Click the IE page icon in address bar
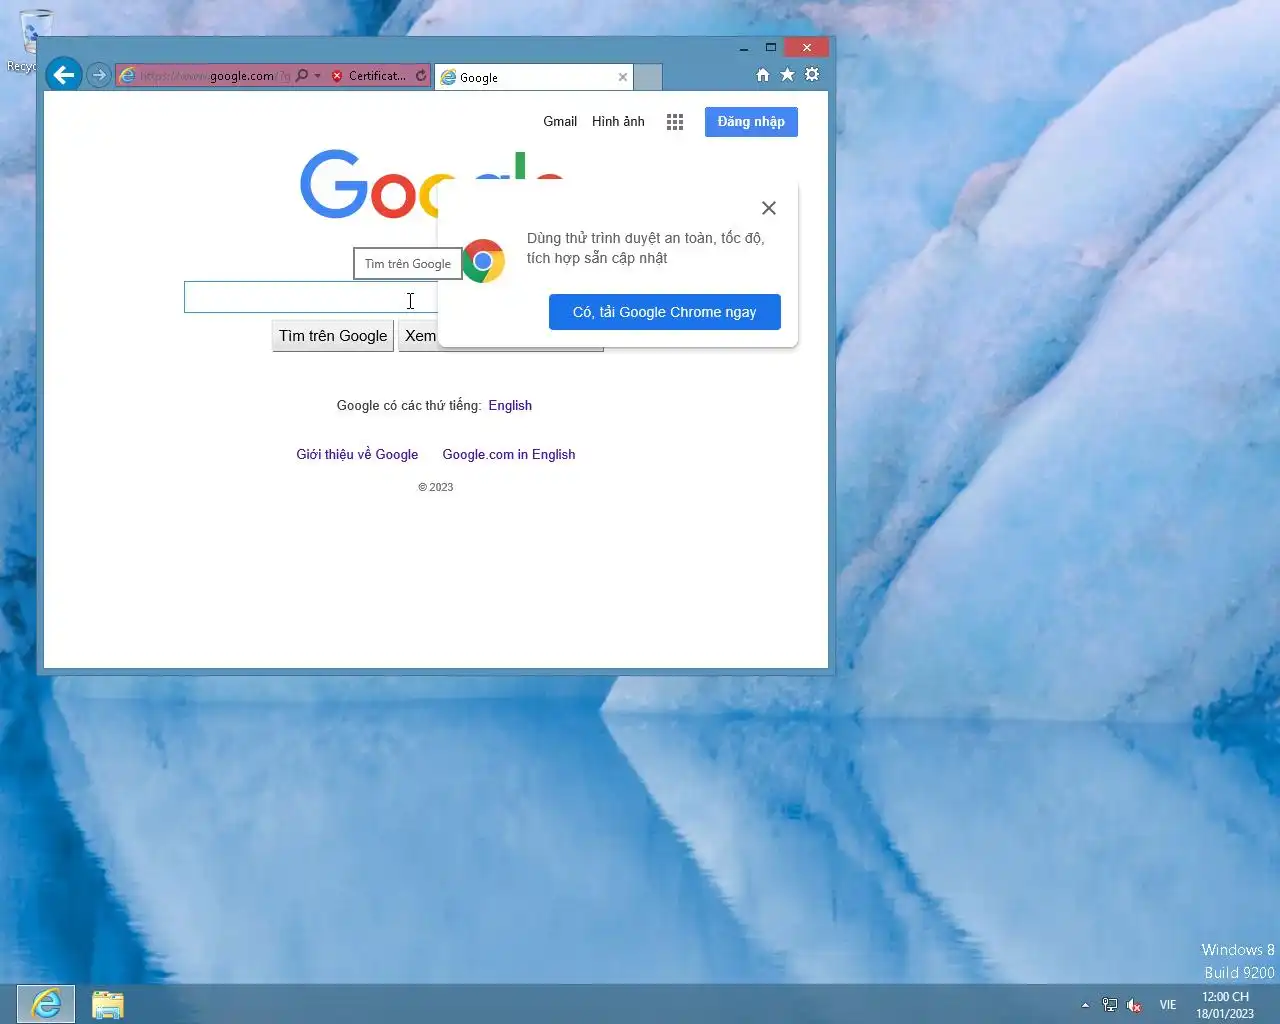 (x=127, y=76)
